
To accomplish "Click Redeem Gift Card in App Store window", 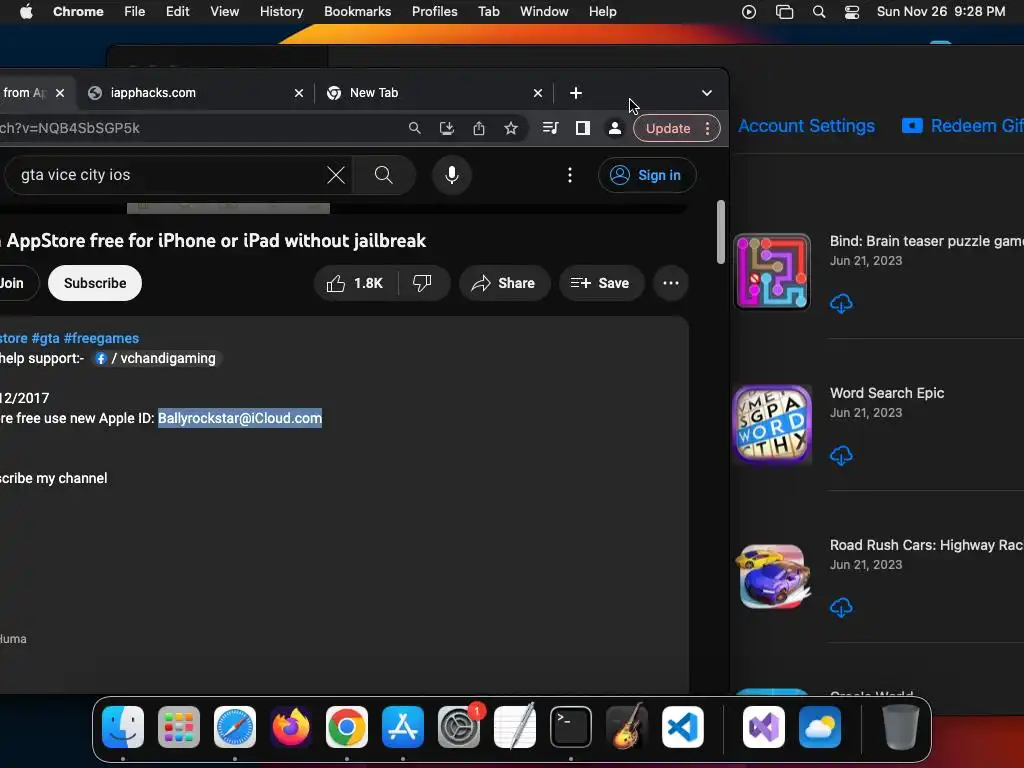I will (963, 126).
